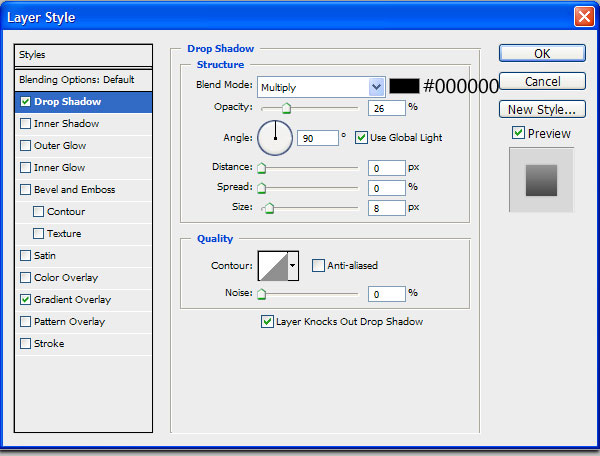This screenshot has width=600, height=456.
Task: Select the Styles list header
Action: tap(83, 55)
